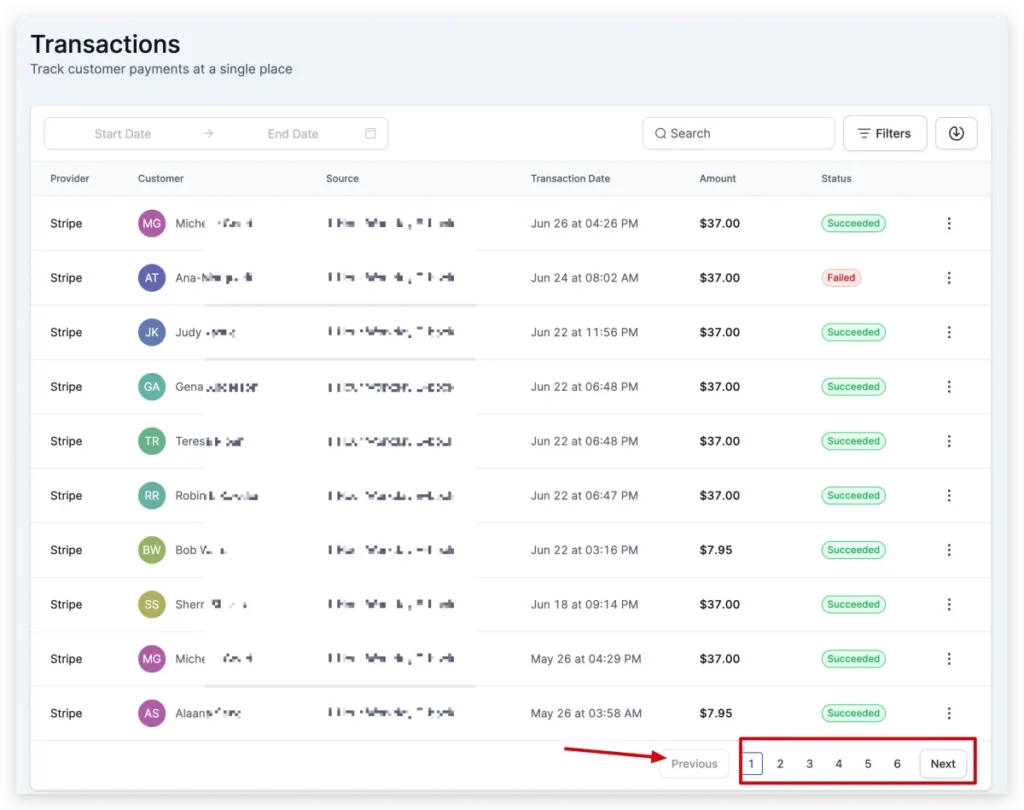Viewport: 1024px width, 810px height.
Task: Click the Search input field
Action: tap(738, 133)
